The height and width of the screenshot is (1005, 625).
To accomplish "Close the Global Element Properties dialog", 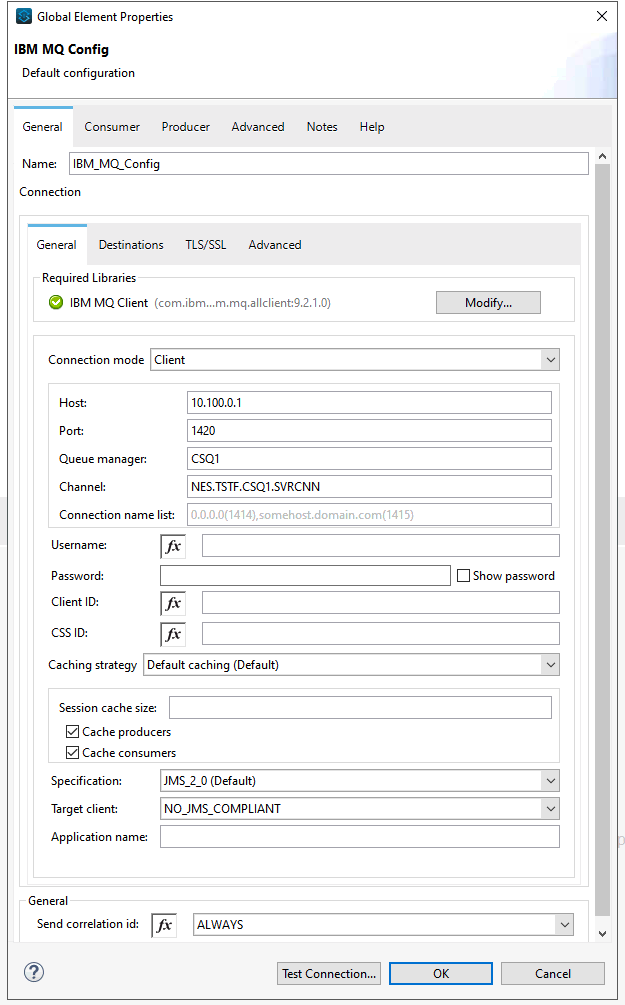I will (x=601, y=16).
